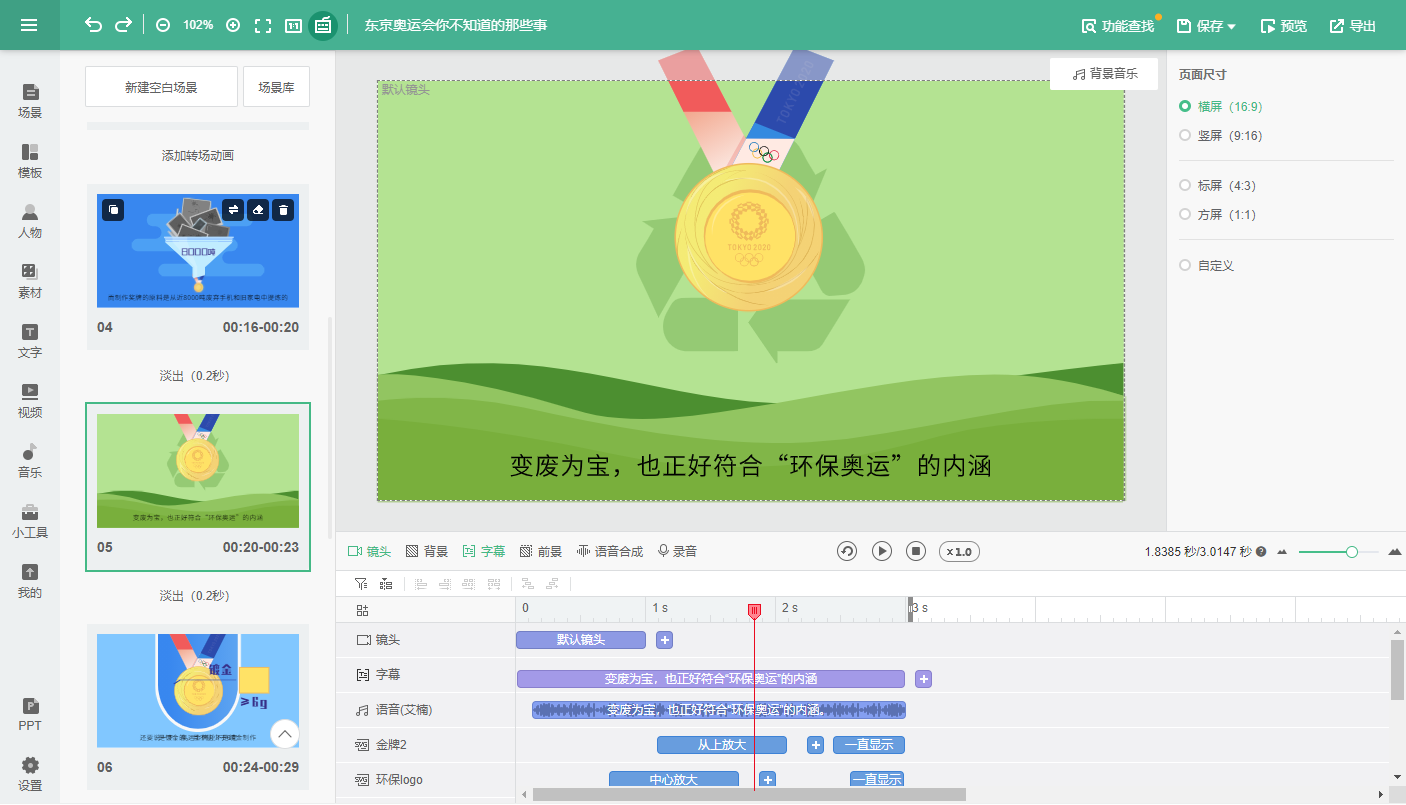This screenshot has height=805, width=1406.
Task: Redo the last action
Action: click(124, 25)
